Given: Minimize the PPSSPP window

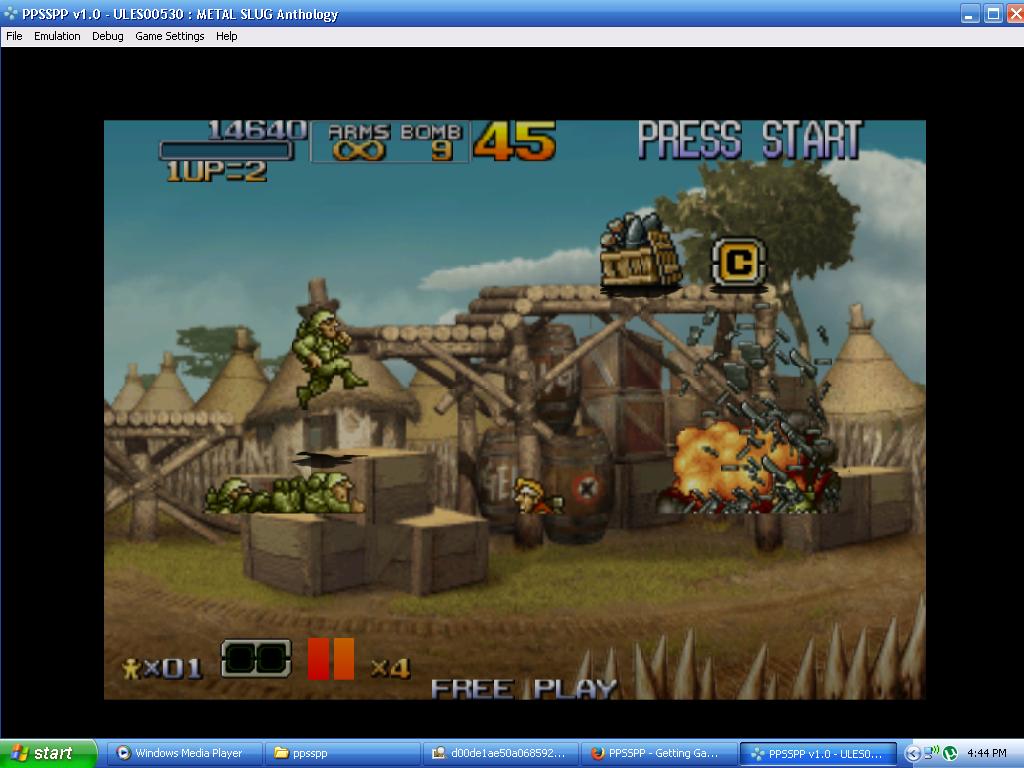Looking at the screenshot, I should pyautogui.click(x=971, y=14).
